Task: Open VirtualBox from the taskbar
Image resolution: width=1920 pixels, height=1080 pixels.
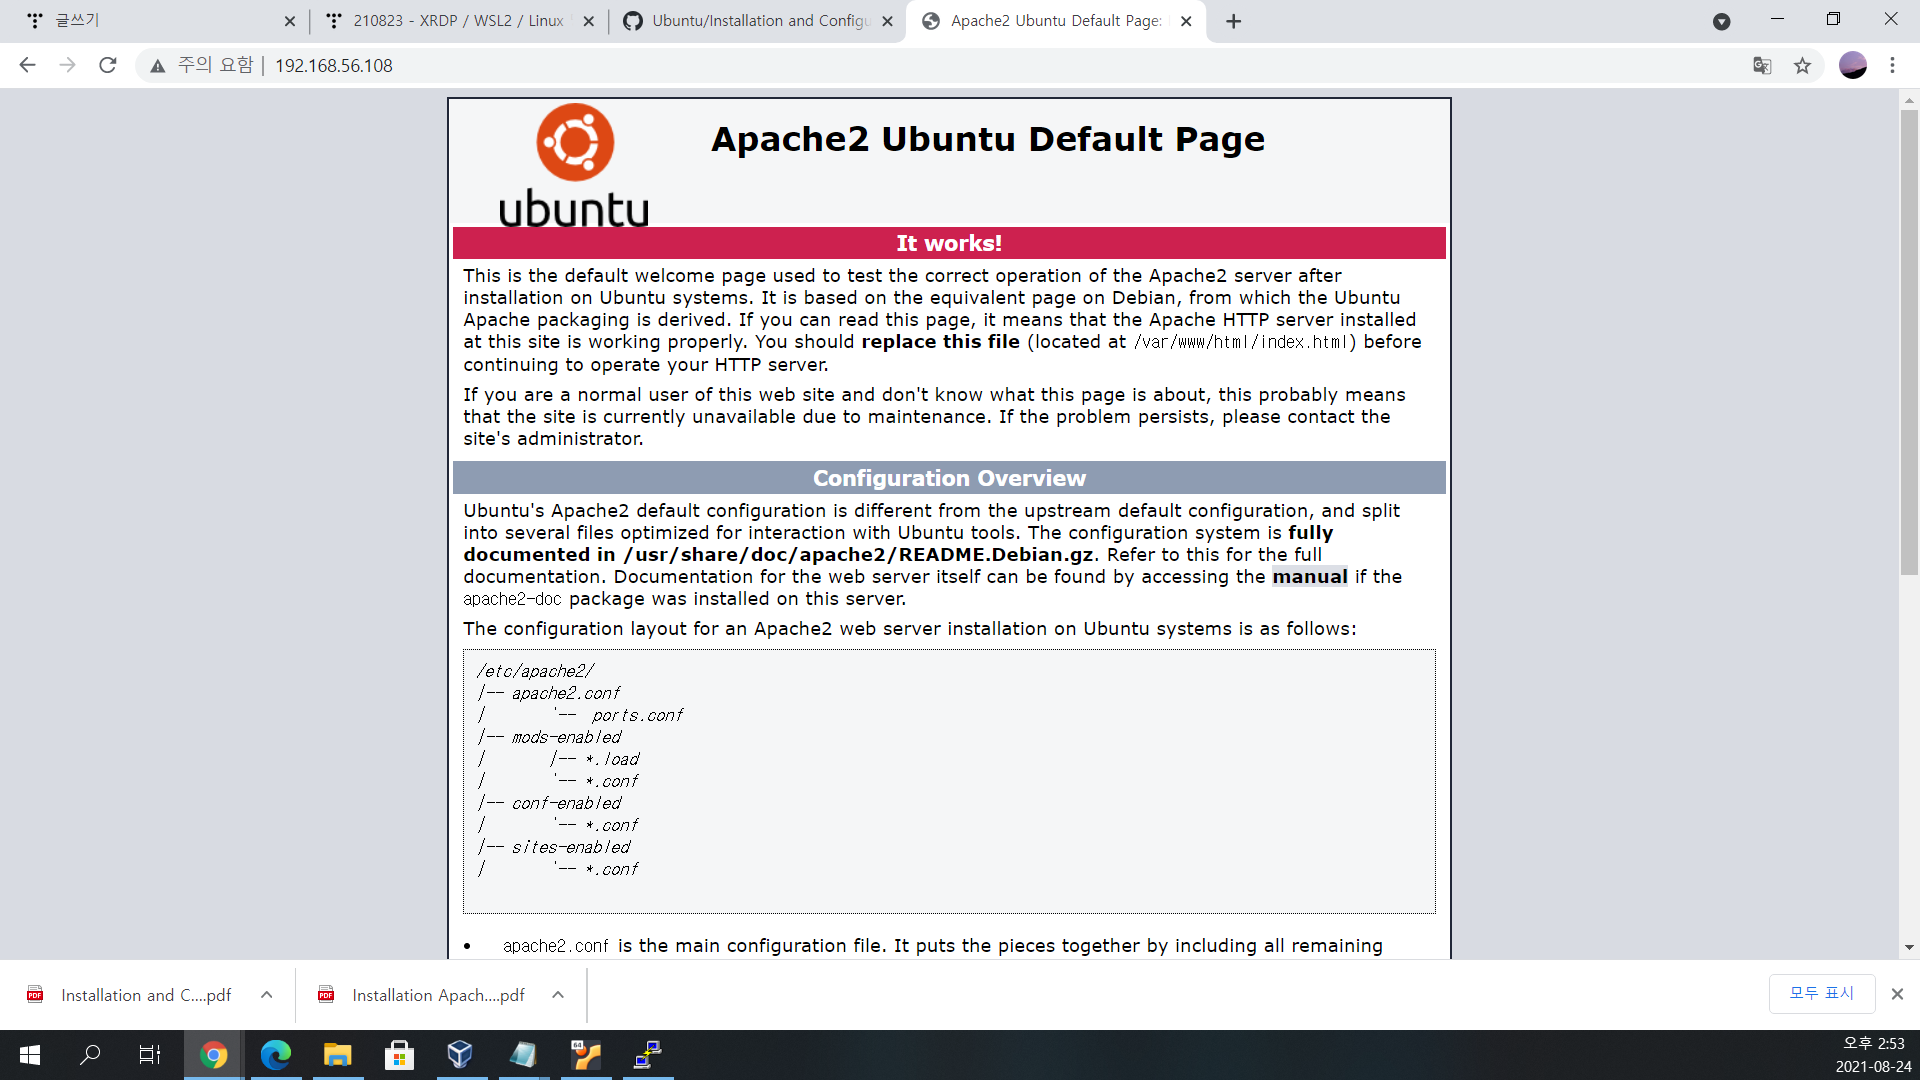Action: (x=460, y=1054)
